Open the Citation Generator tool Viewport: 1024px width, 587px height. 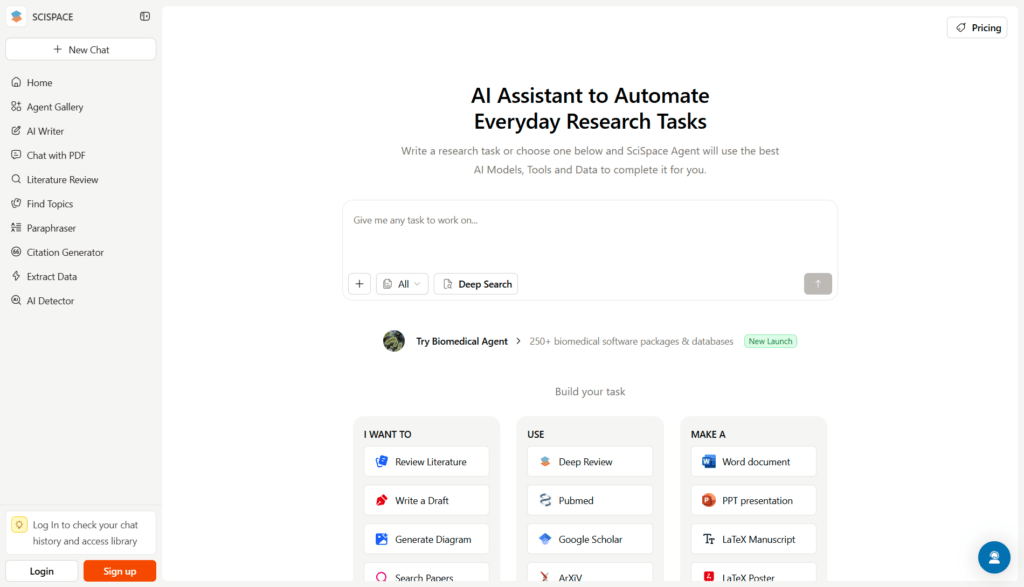pyautogui.click(x=65, y=253)
